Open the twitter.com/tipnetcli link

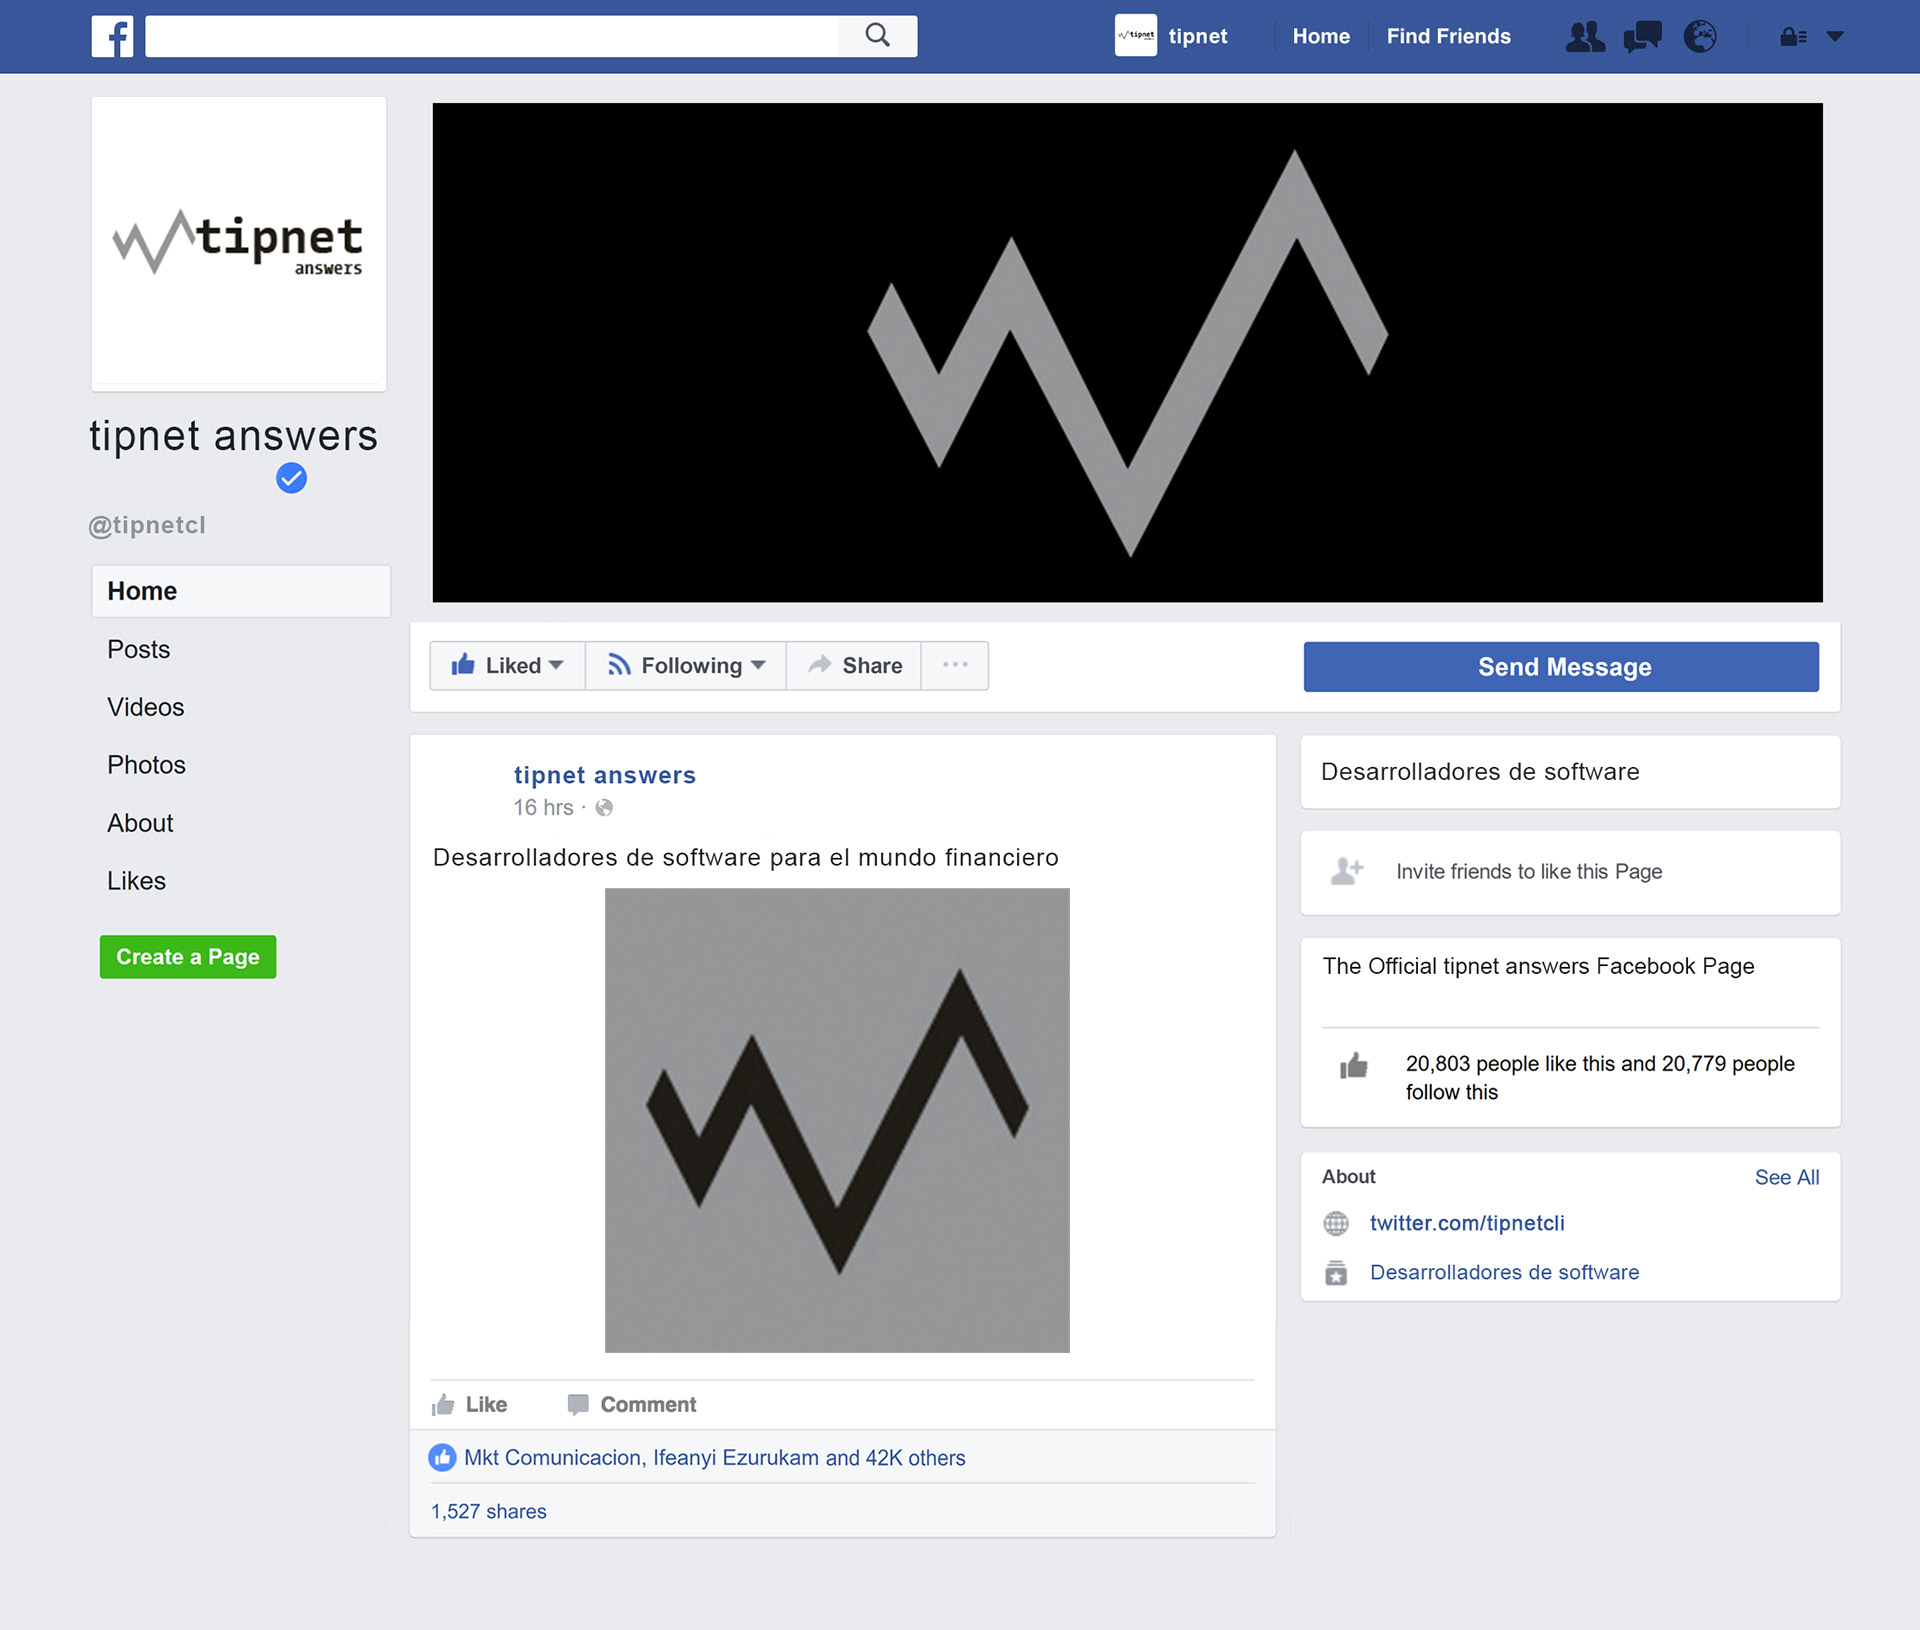pos(1467,1223)
